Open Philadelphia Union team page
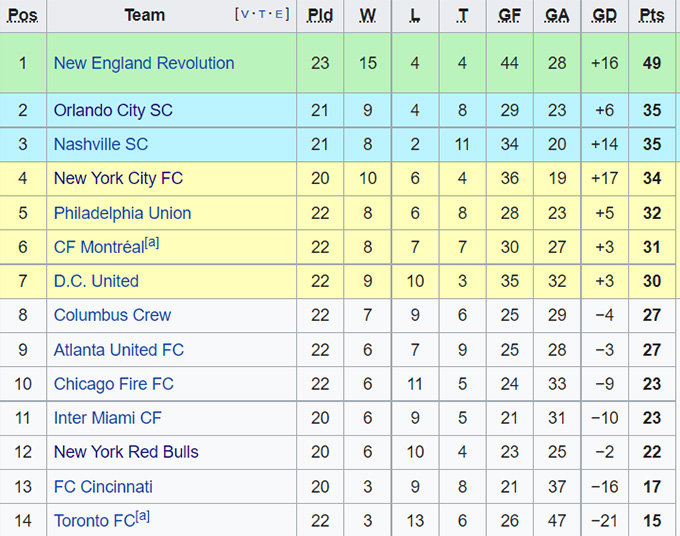680x536 pixels. (x=122, y=213)
